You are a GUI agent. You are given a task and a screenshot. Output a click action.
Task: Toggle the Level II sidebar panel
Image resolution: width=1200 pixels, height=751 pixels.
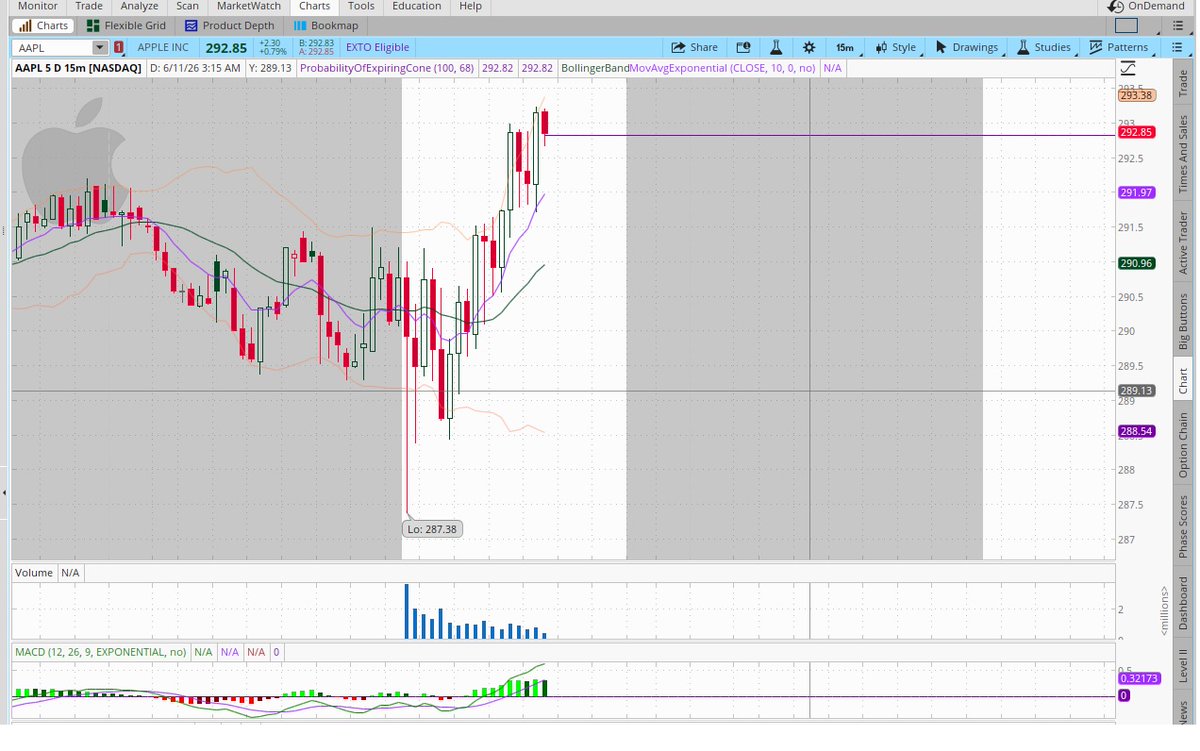(1184, 665)
